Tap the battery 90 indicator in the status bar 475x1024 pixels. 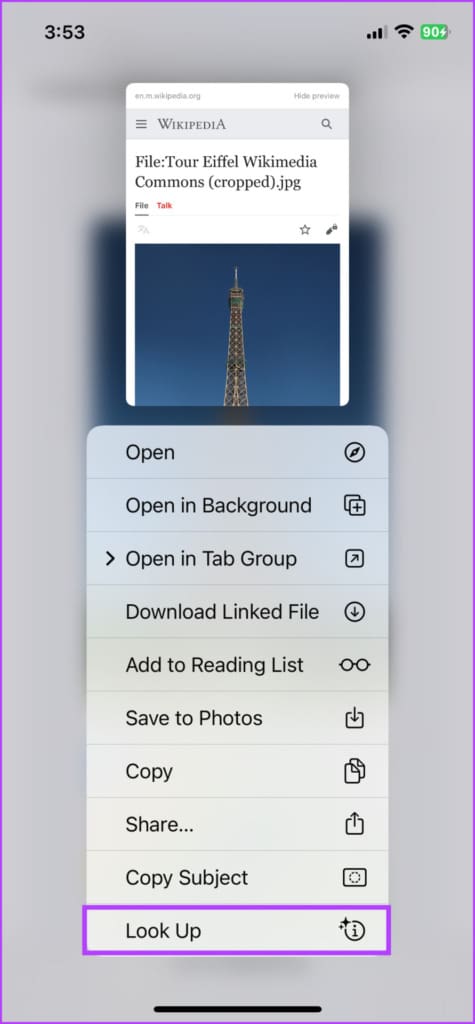pos(434,32)
